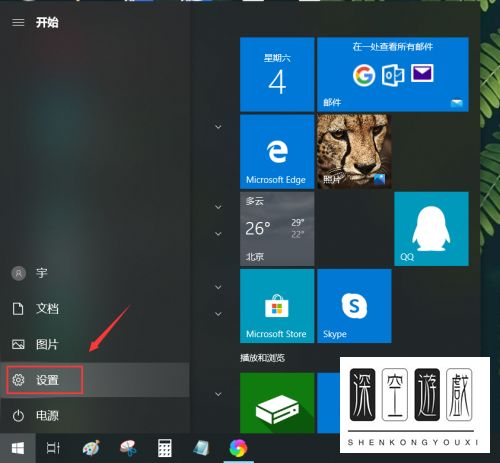
Task: Open the 照片 photos cheetah tile
Action: pos(354,152)
